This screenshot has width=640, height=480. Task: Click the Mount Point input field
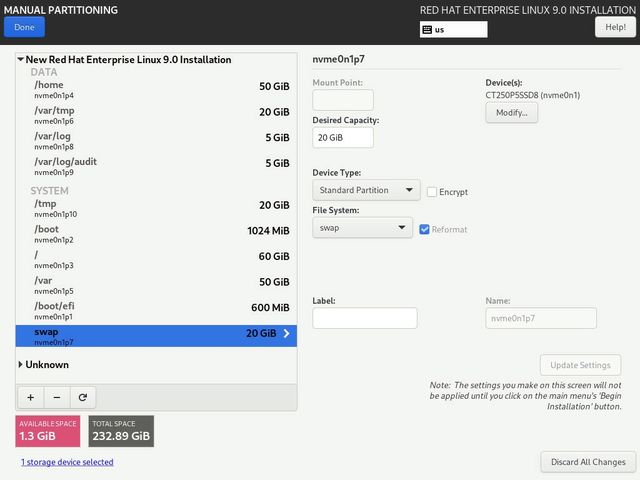(x=343, y=100)
